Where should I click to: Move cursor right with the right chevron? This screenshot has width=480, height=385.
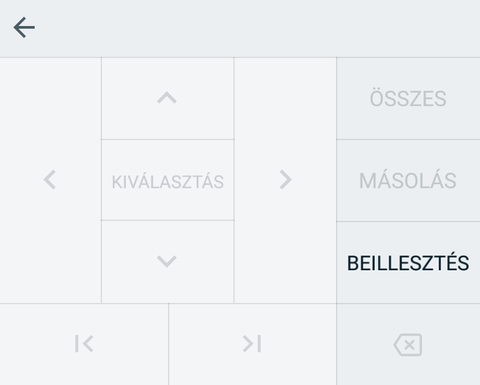pyautogui.click(x=285, y=180)
